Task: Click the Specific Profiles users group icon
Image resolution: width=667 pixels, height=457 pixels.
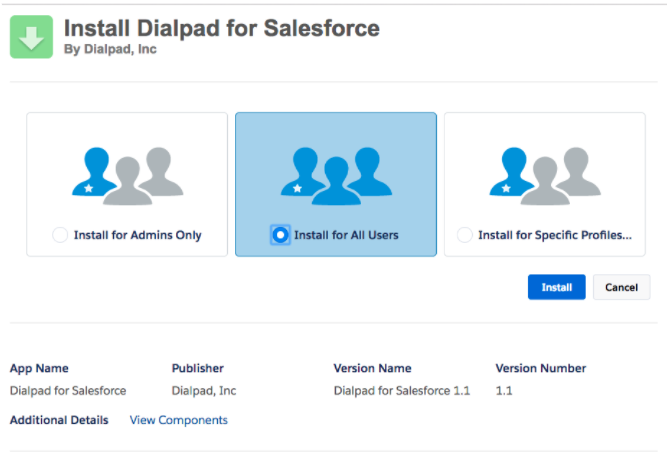Action: click(545, 176)
